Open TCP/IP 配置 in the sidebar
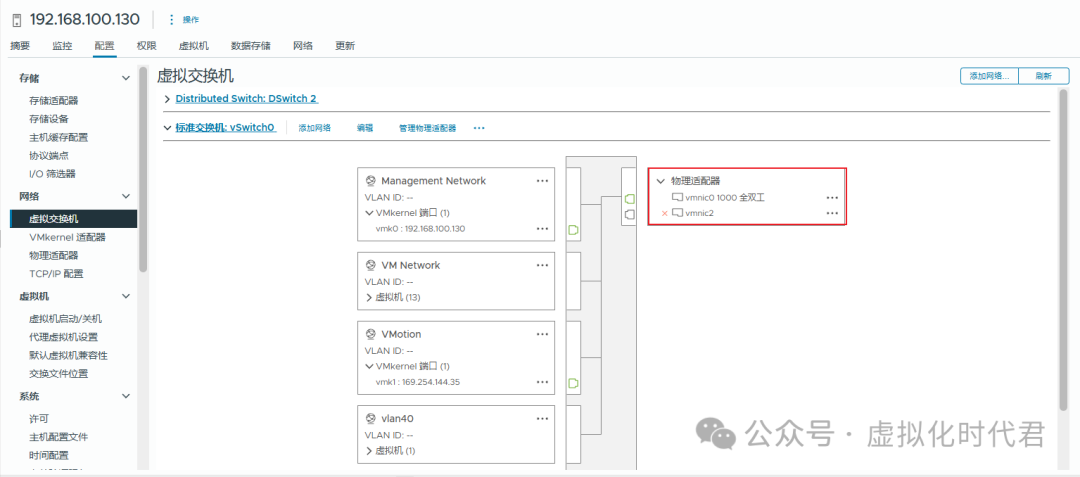Viewport: 1080px width, 477px height. (x=56, y=273)
